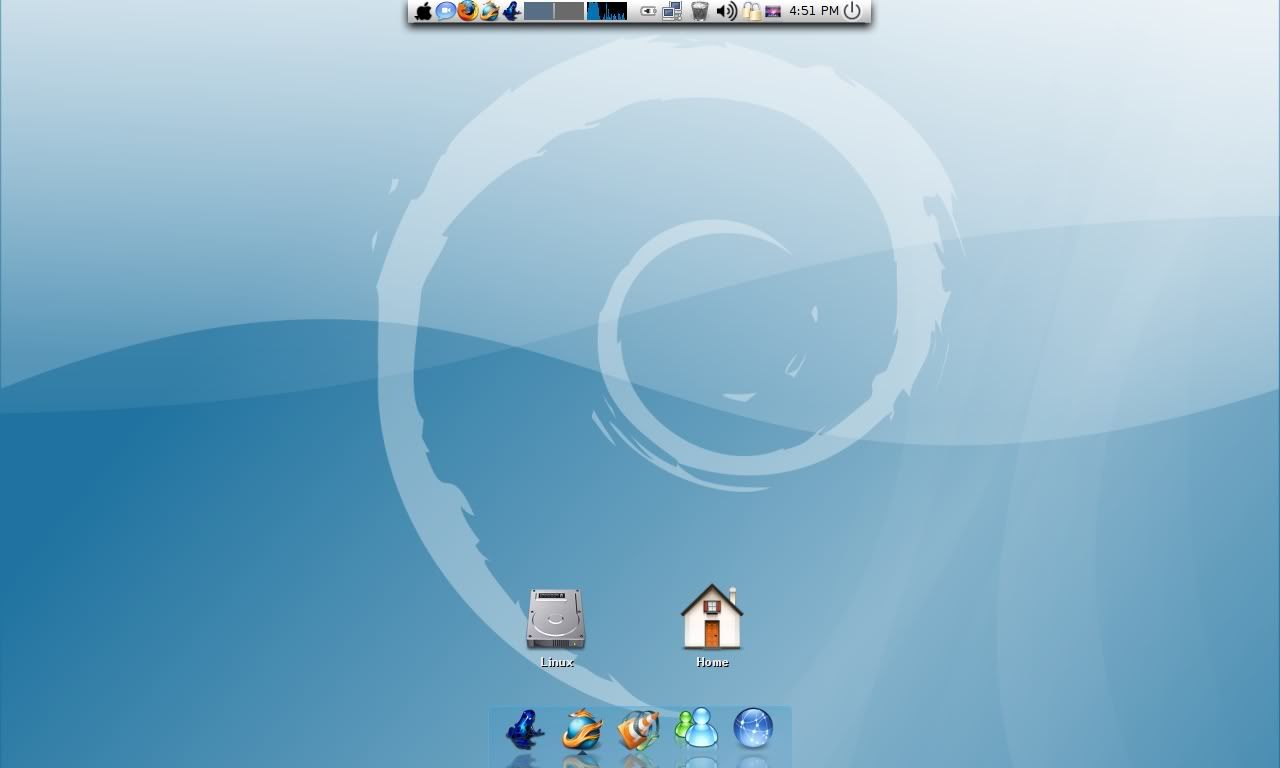Open the blue network globe in dock
The height and width of the screenshot is (768, 1280).
753,729
